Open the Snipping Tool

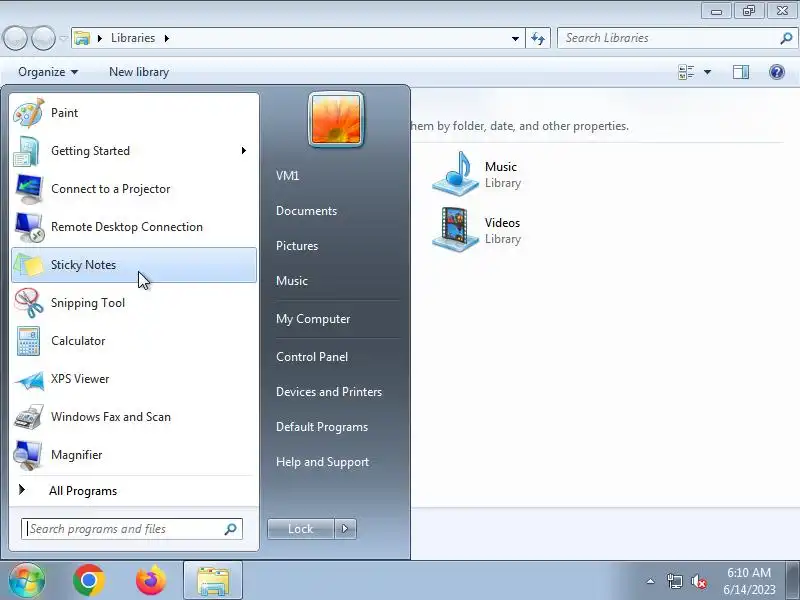133,303
